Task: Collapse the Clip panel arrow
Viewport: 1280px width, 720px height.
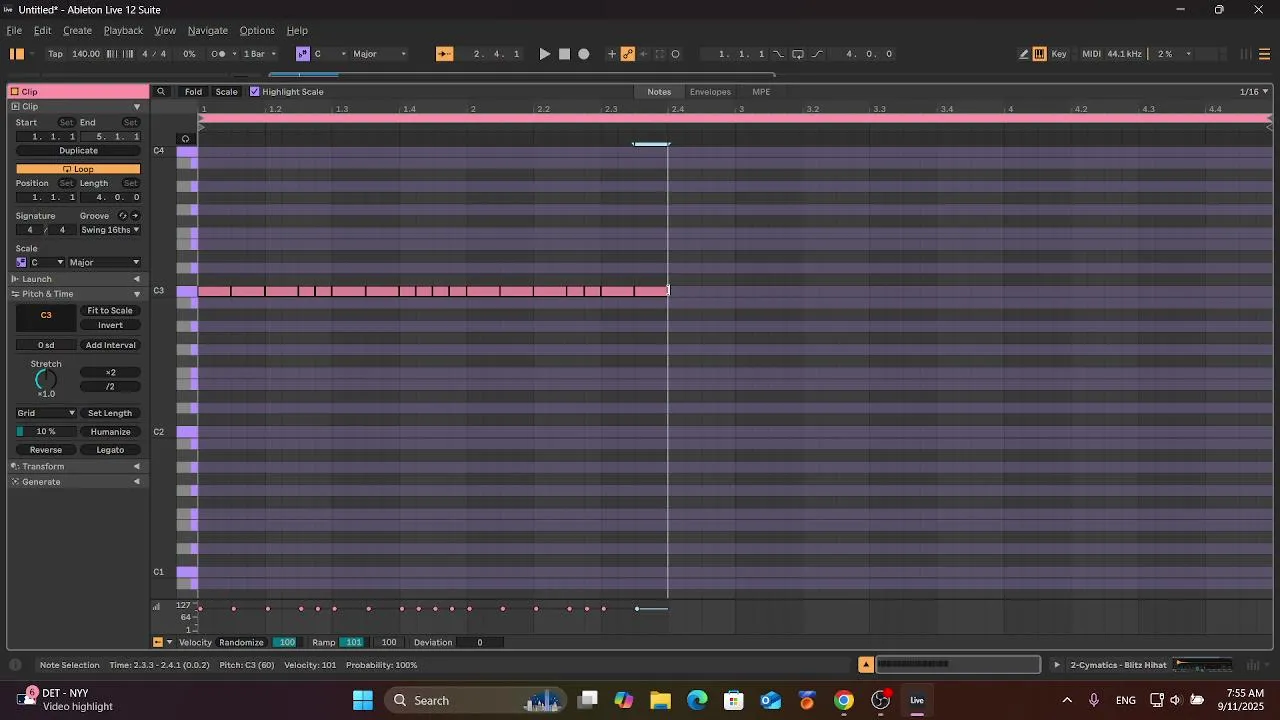Action: 137,107
